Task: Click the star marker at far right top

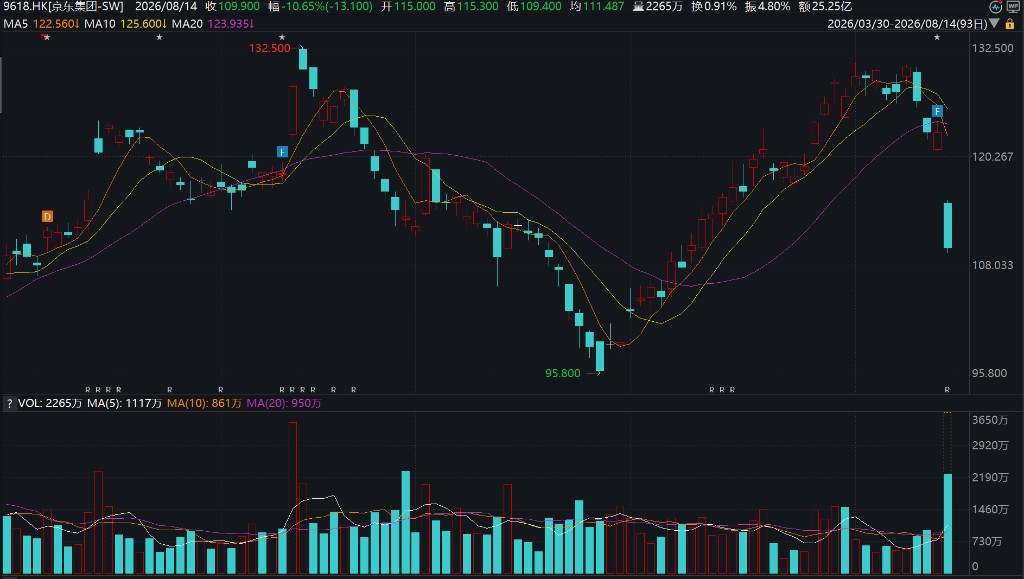Action: (936, 37)
